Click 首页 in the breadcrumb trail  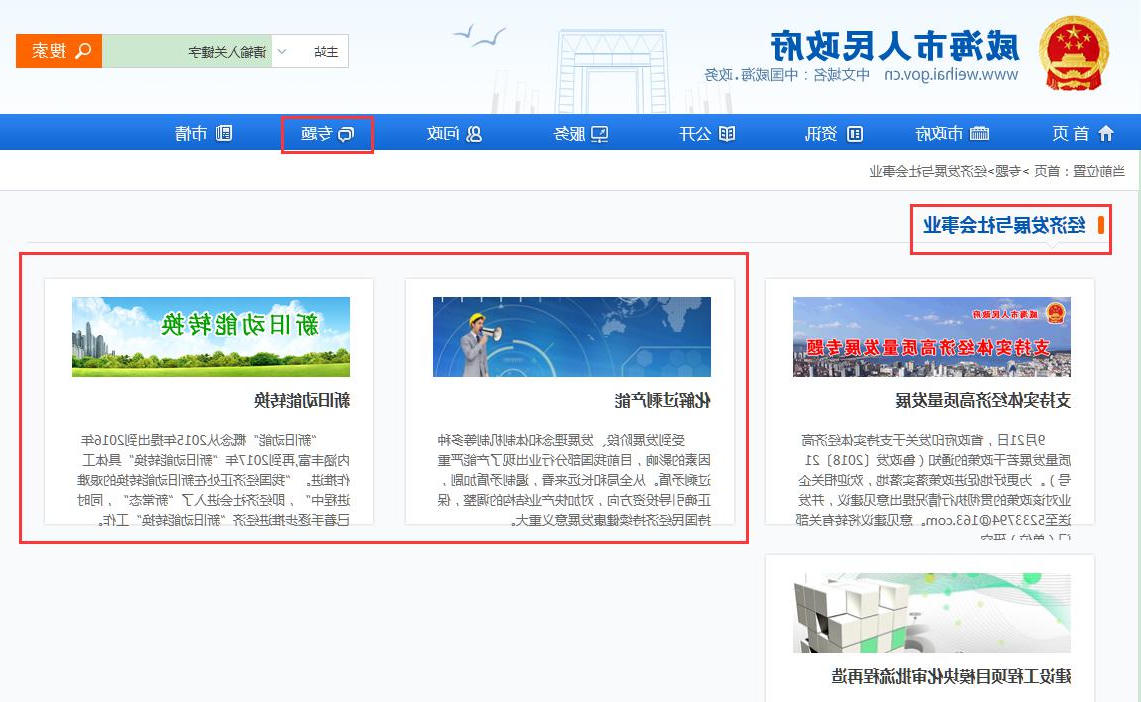tap(1047, 172)
